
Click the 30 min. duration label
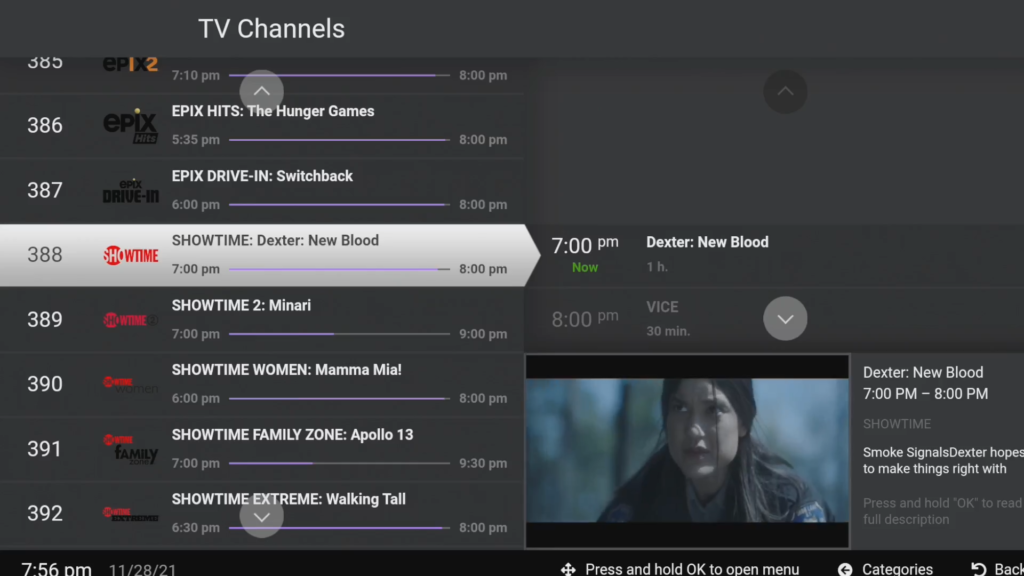(668, 332)
